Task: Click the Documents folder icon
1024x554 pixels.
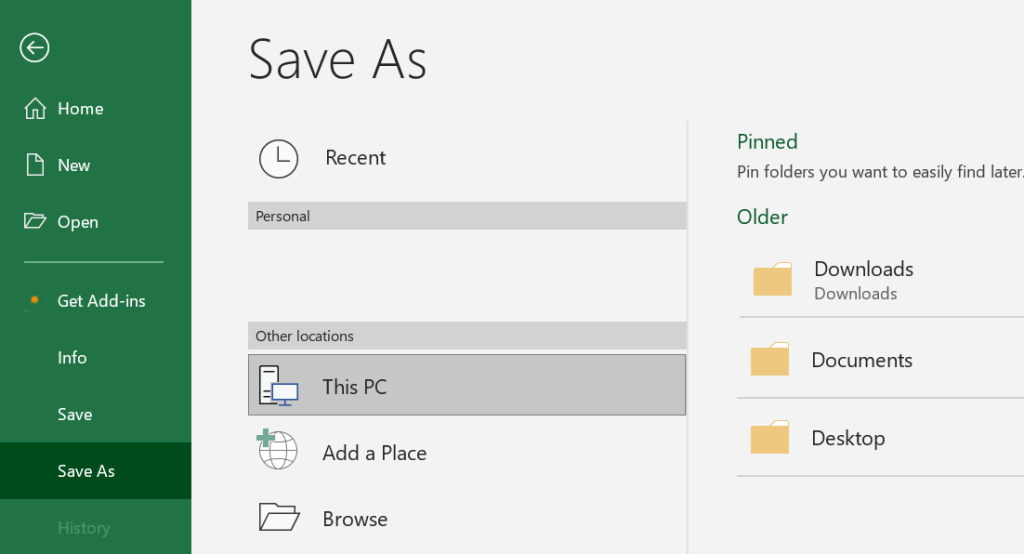Action: coord(770,360)
